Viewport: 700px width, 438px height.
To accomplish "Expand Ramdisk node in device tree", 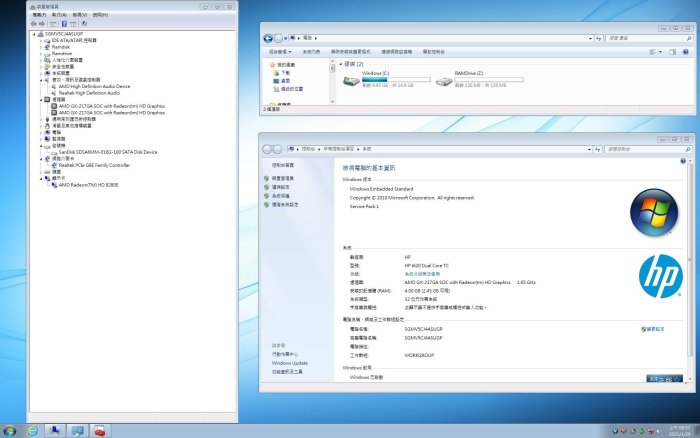I will pyautogui.click(x=41, y=47).
